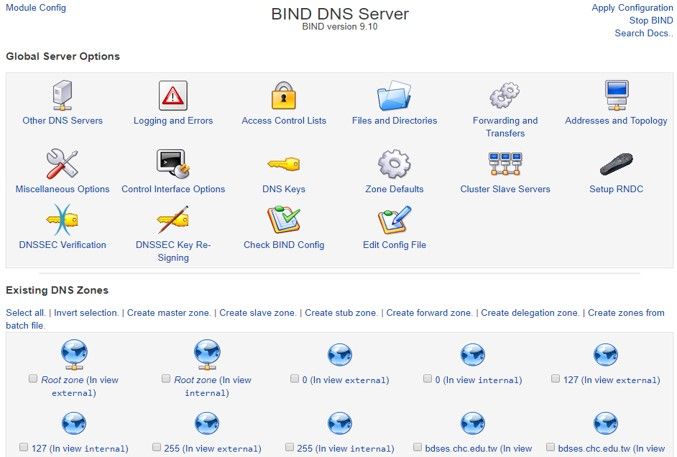Click the Setup RNDC remote icon
Image resolution: width=677 pixels, height=457 pixels.
pos(616,164)
